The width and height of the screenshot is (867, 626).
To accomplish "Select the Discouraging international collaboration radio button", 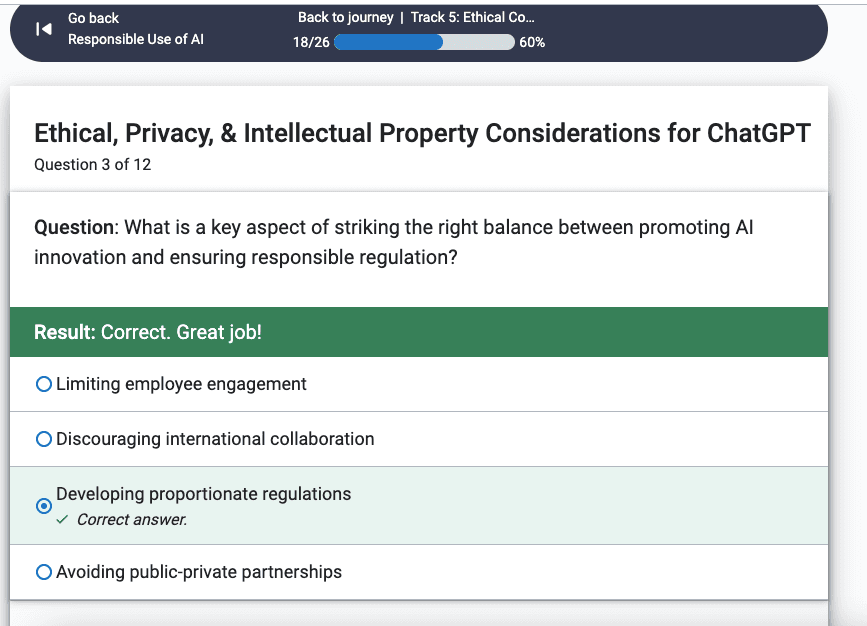I will click(44, 439).
